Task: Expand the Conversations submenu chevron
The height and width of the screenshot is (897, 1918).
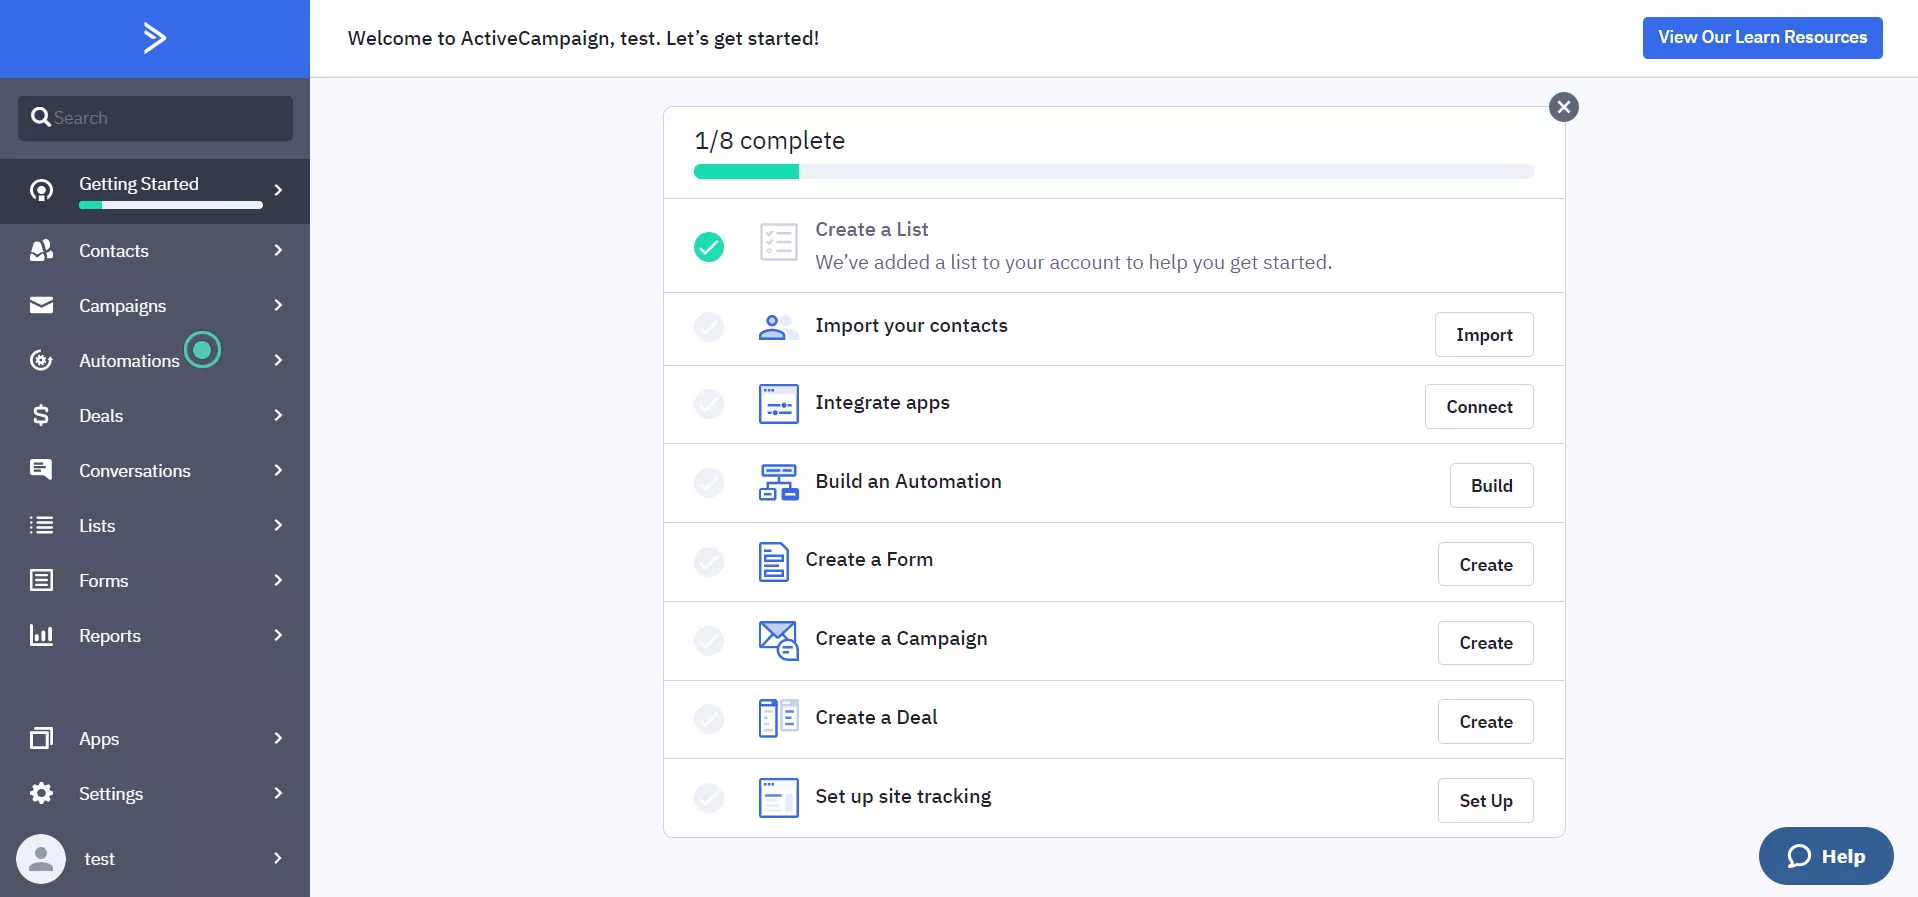Action: pyautogui.click(x=278, y=470)
